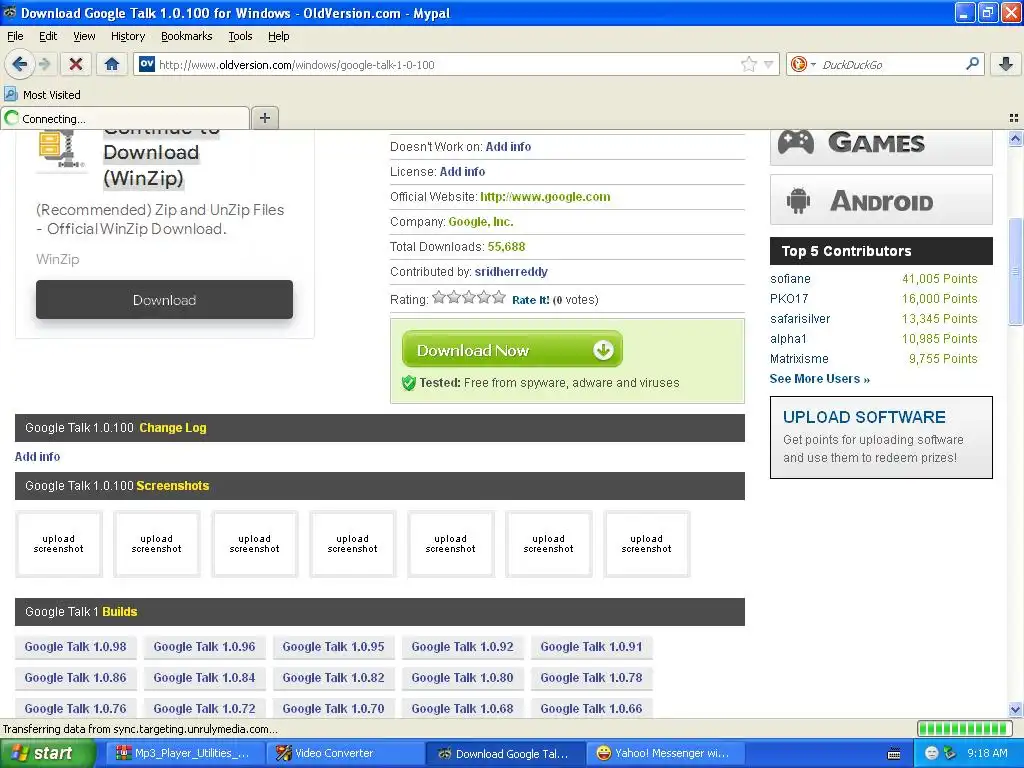Image resolution: width=1024 pixels, height=768 pixels.
Task: Open the Help menu
Action: point(278,37)
